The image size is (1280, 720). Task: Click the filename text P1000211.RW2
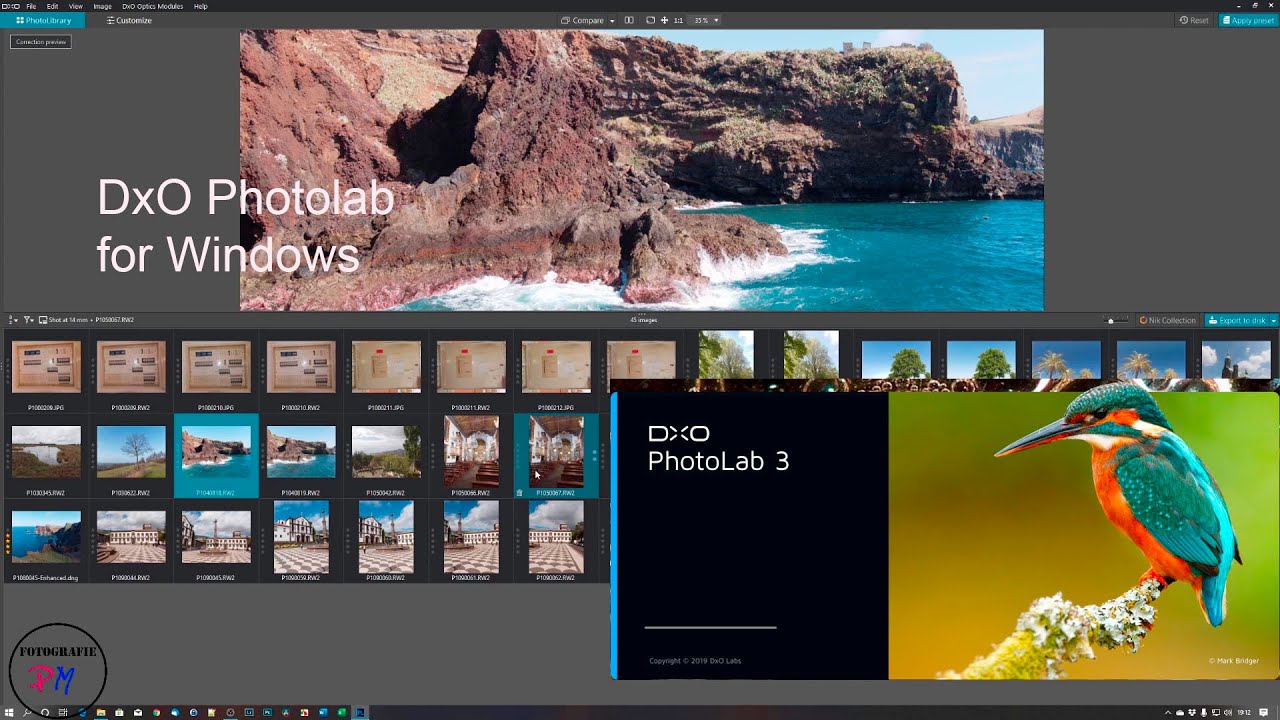471,408
